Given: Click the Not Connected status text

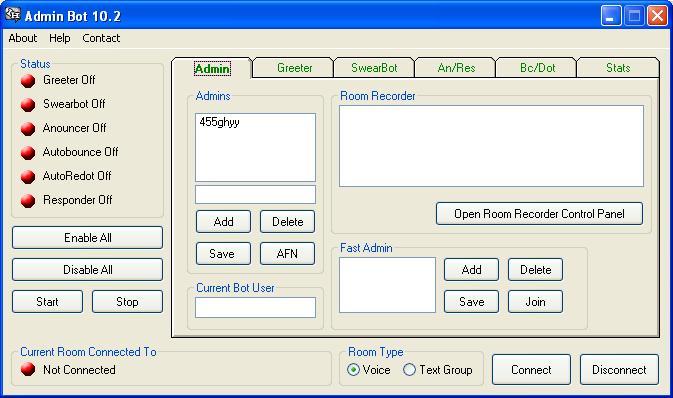Looking at the screenshot, I should [79, 370].
